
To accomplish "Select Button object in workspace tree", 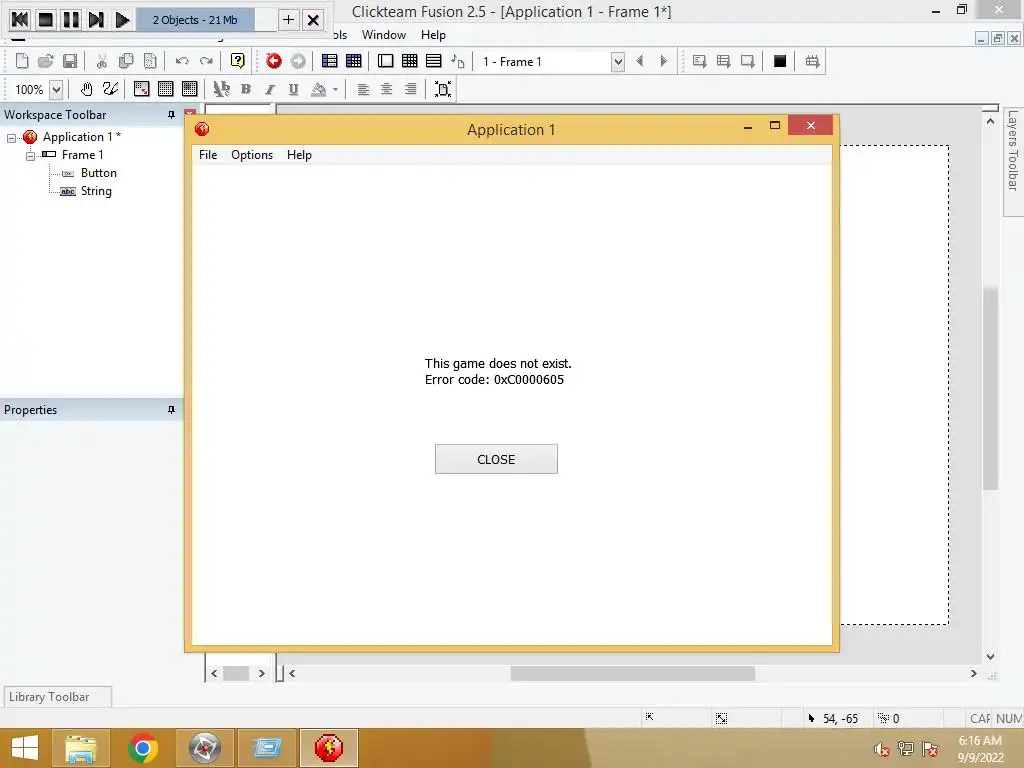I will tap(99, 173).
